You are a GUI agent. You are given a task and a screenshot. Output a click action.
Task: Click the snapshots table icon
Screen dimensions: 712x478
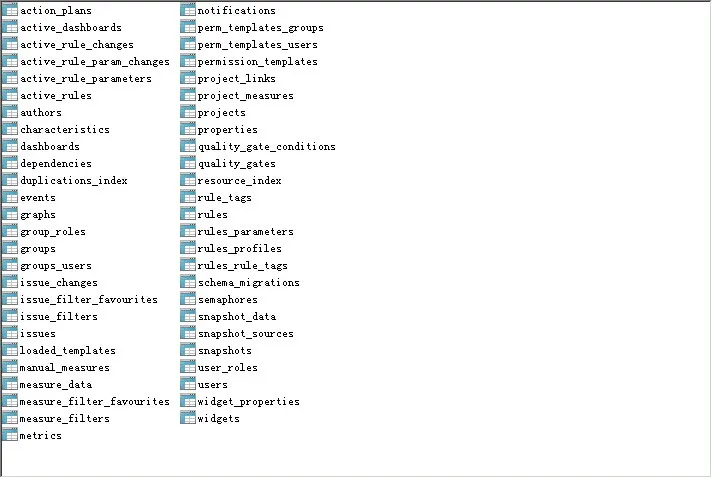point(188,350)
